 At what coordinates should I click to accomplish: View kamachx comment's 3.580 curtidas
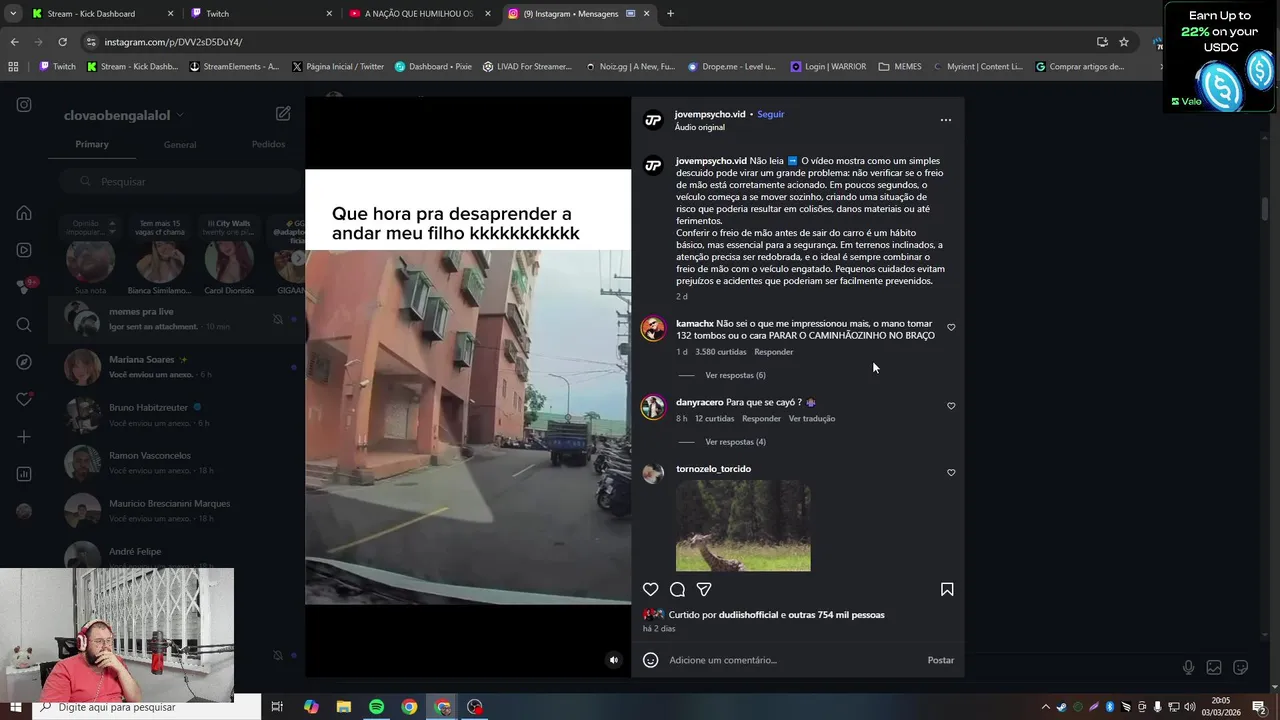coord(721,352)
